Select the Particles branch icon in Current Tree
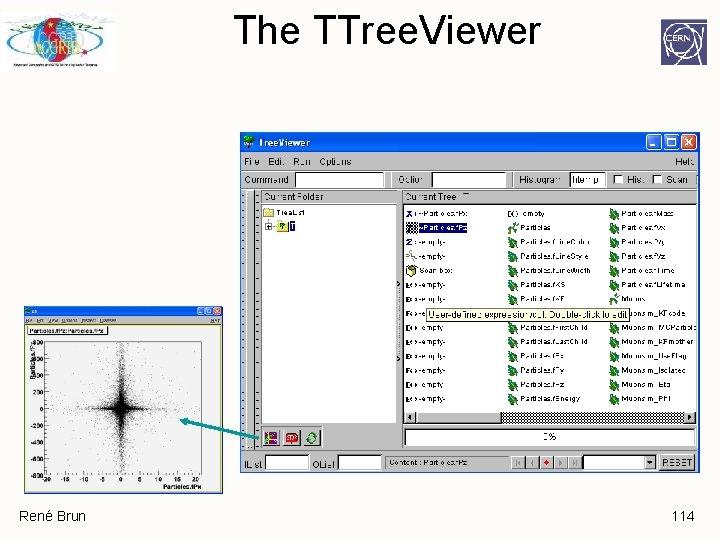This screenshot has width=720, height=540. 513,228
